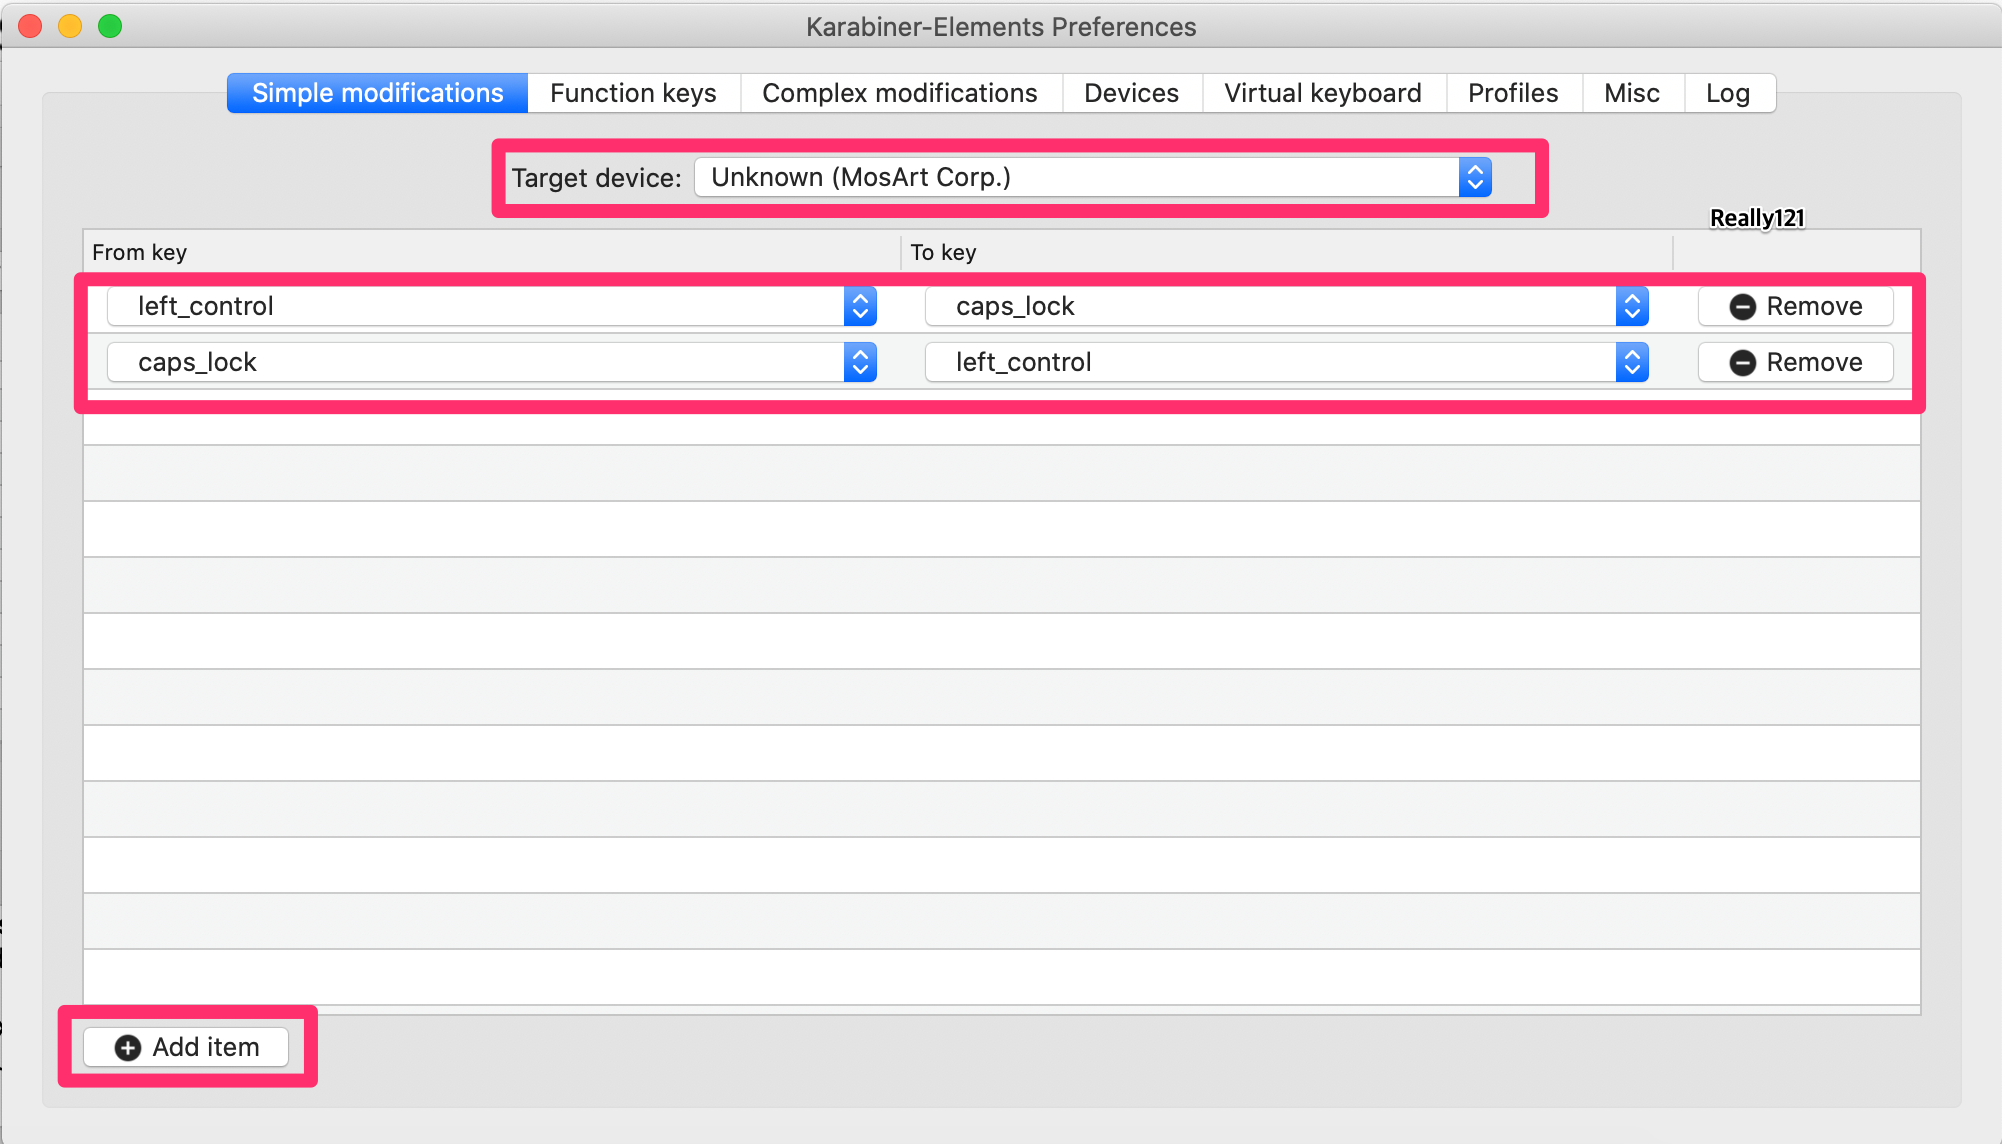Image resolution: width=2002 pixels, height=1144 pixels.
Task: Click minus icon in left_control row's Remove
Action: tap(1743, 307)
